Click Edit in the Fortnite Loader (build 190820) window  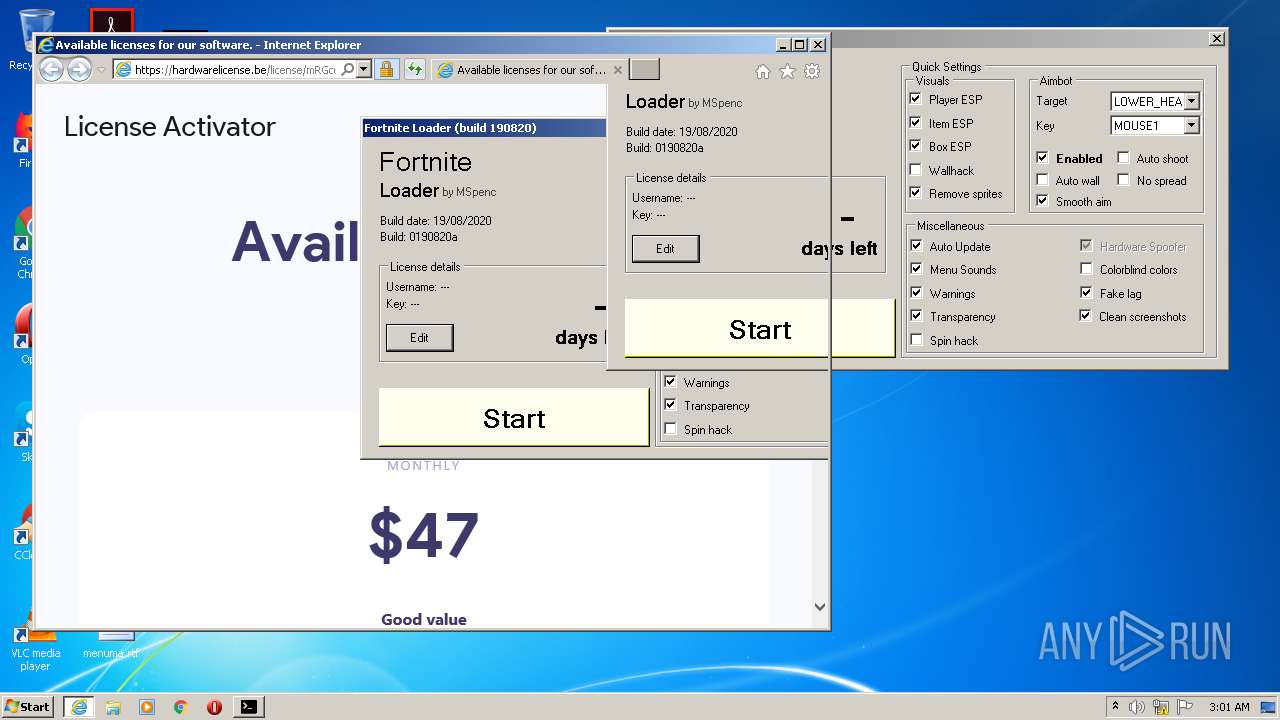click(x=419, y=338)
